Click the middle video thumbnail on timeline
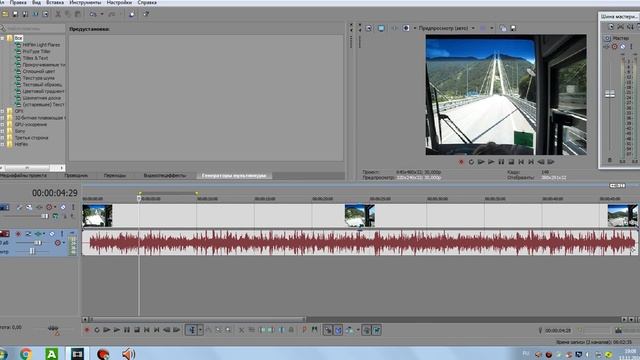Viewport: 640px width, 360px height. 360,216
